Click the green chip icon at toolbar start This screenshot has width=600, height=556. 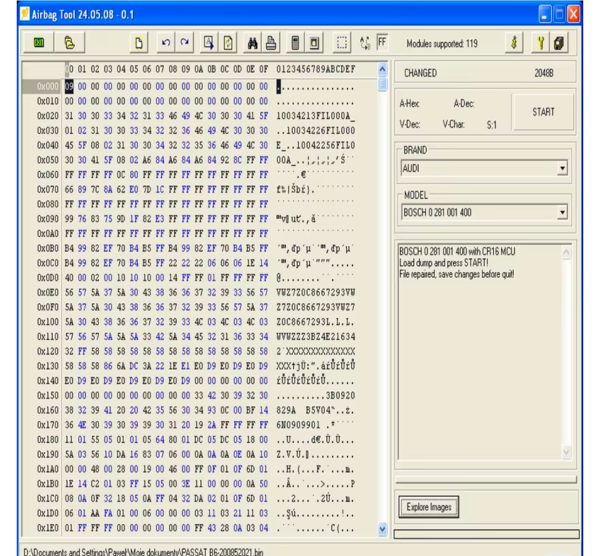pos(39,44)
